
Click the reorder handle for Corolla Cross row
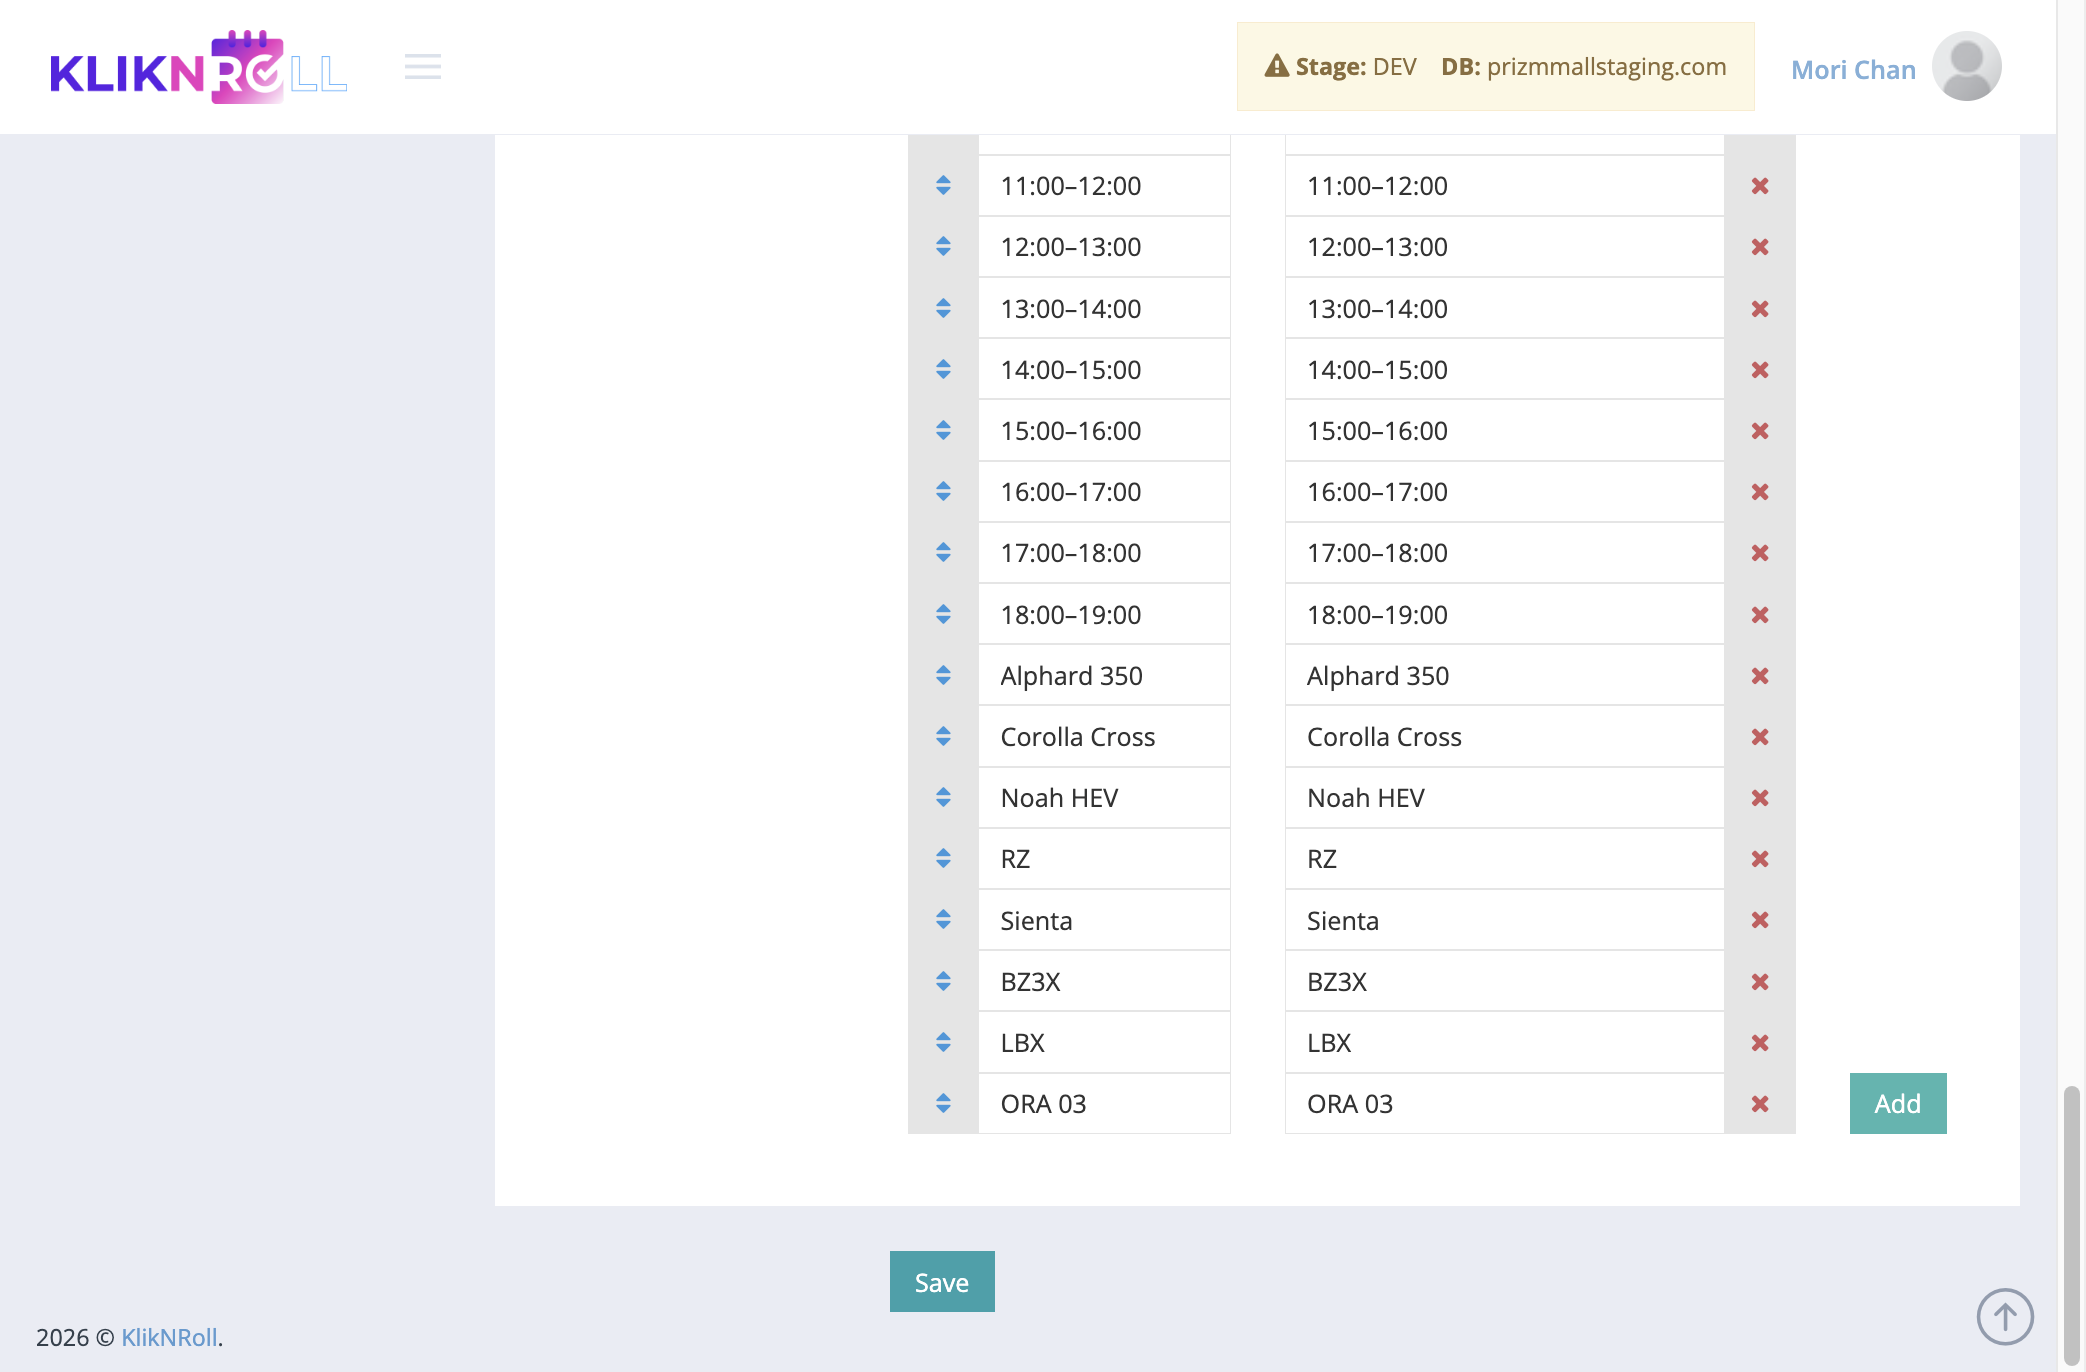point(943,737)
